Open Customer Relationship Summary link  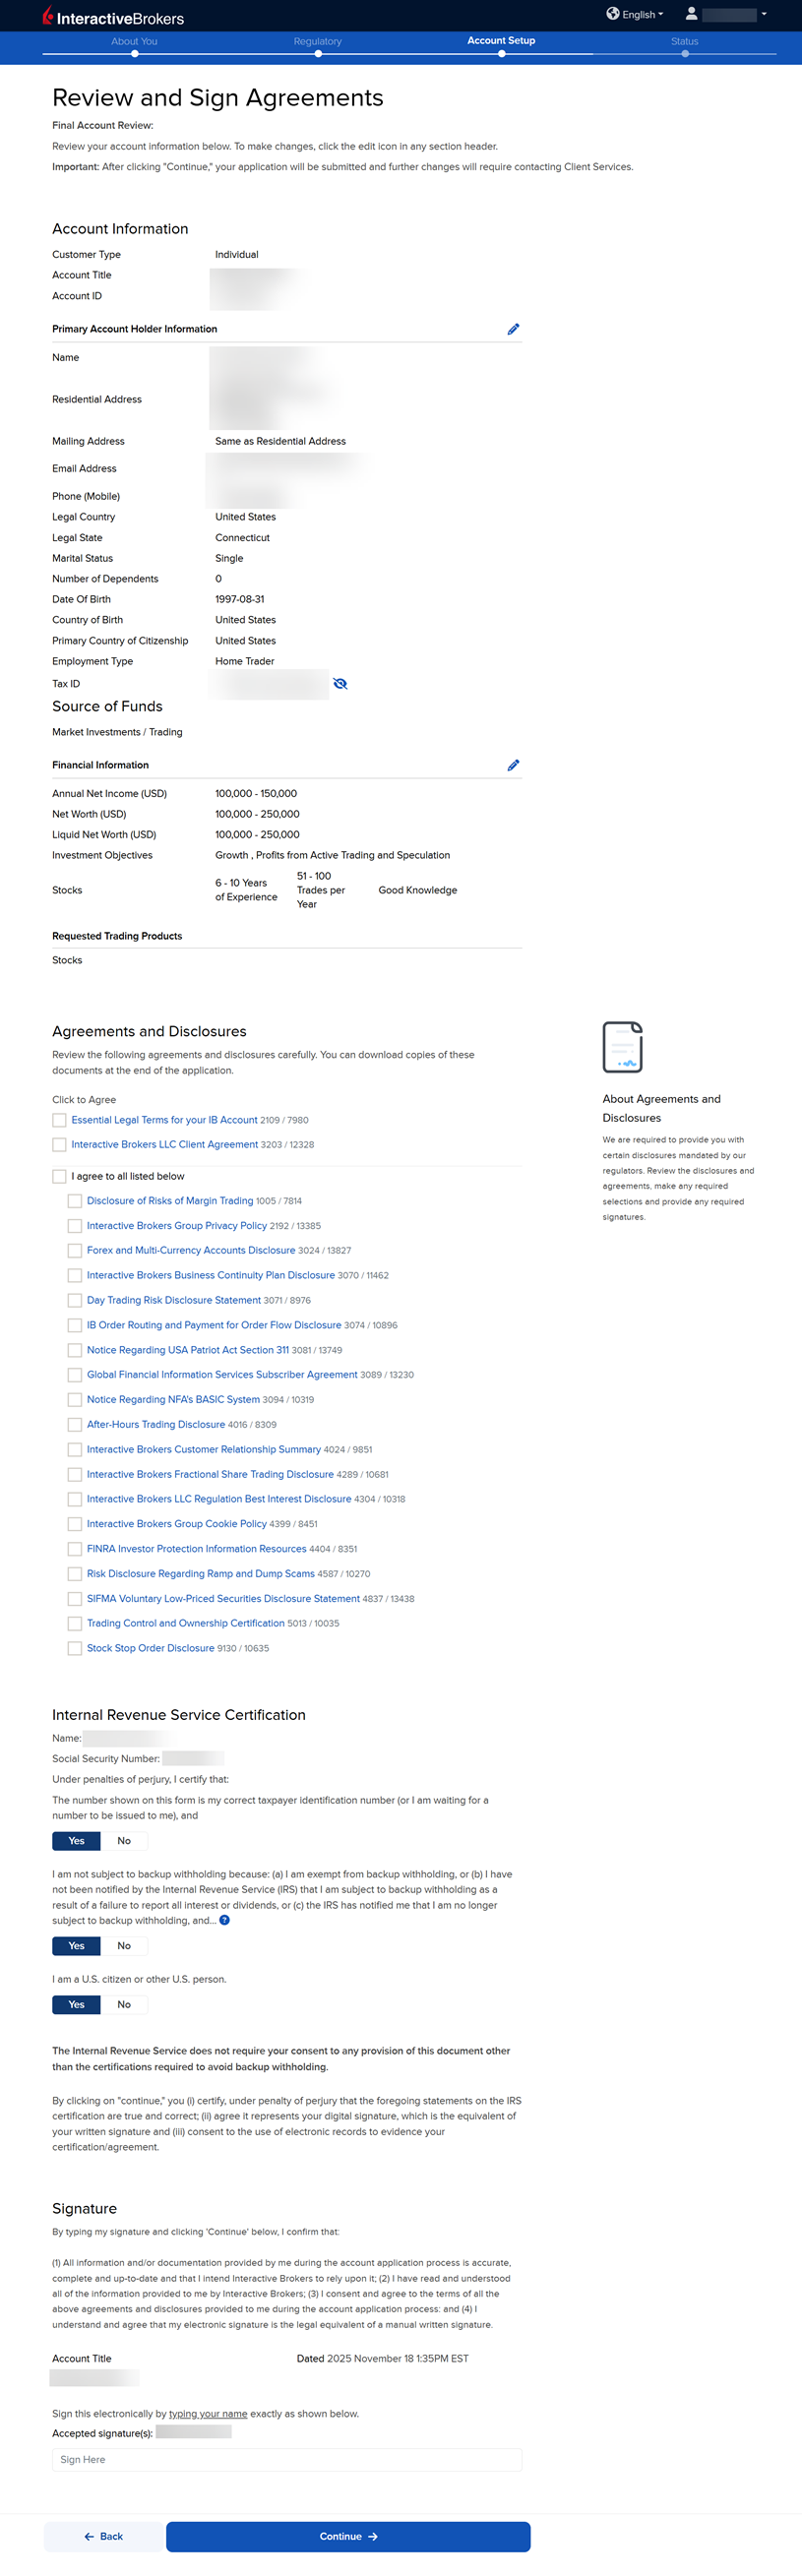click(x=204, y=1450)
